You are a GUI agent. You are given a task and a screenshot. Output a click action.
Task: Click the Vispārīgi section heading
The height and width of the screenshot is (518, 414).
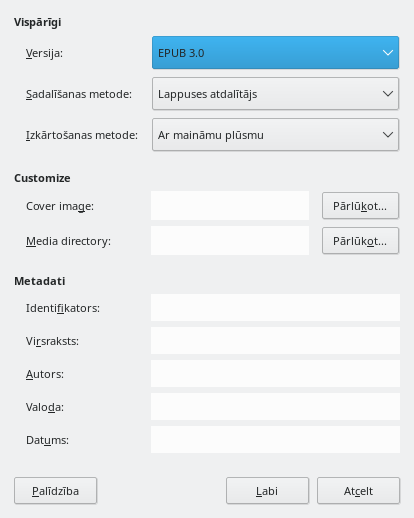38,22
